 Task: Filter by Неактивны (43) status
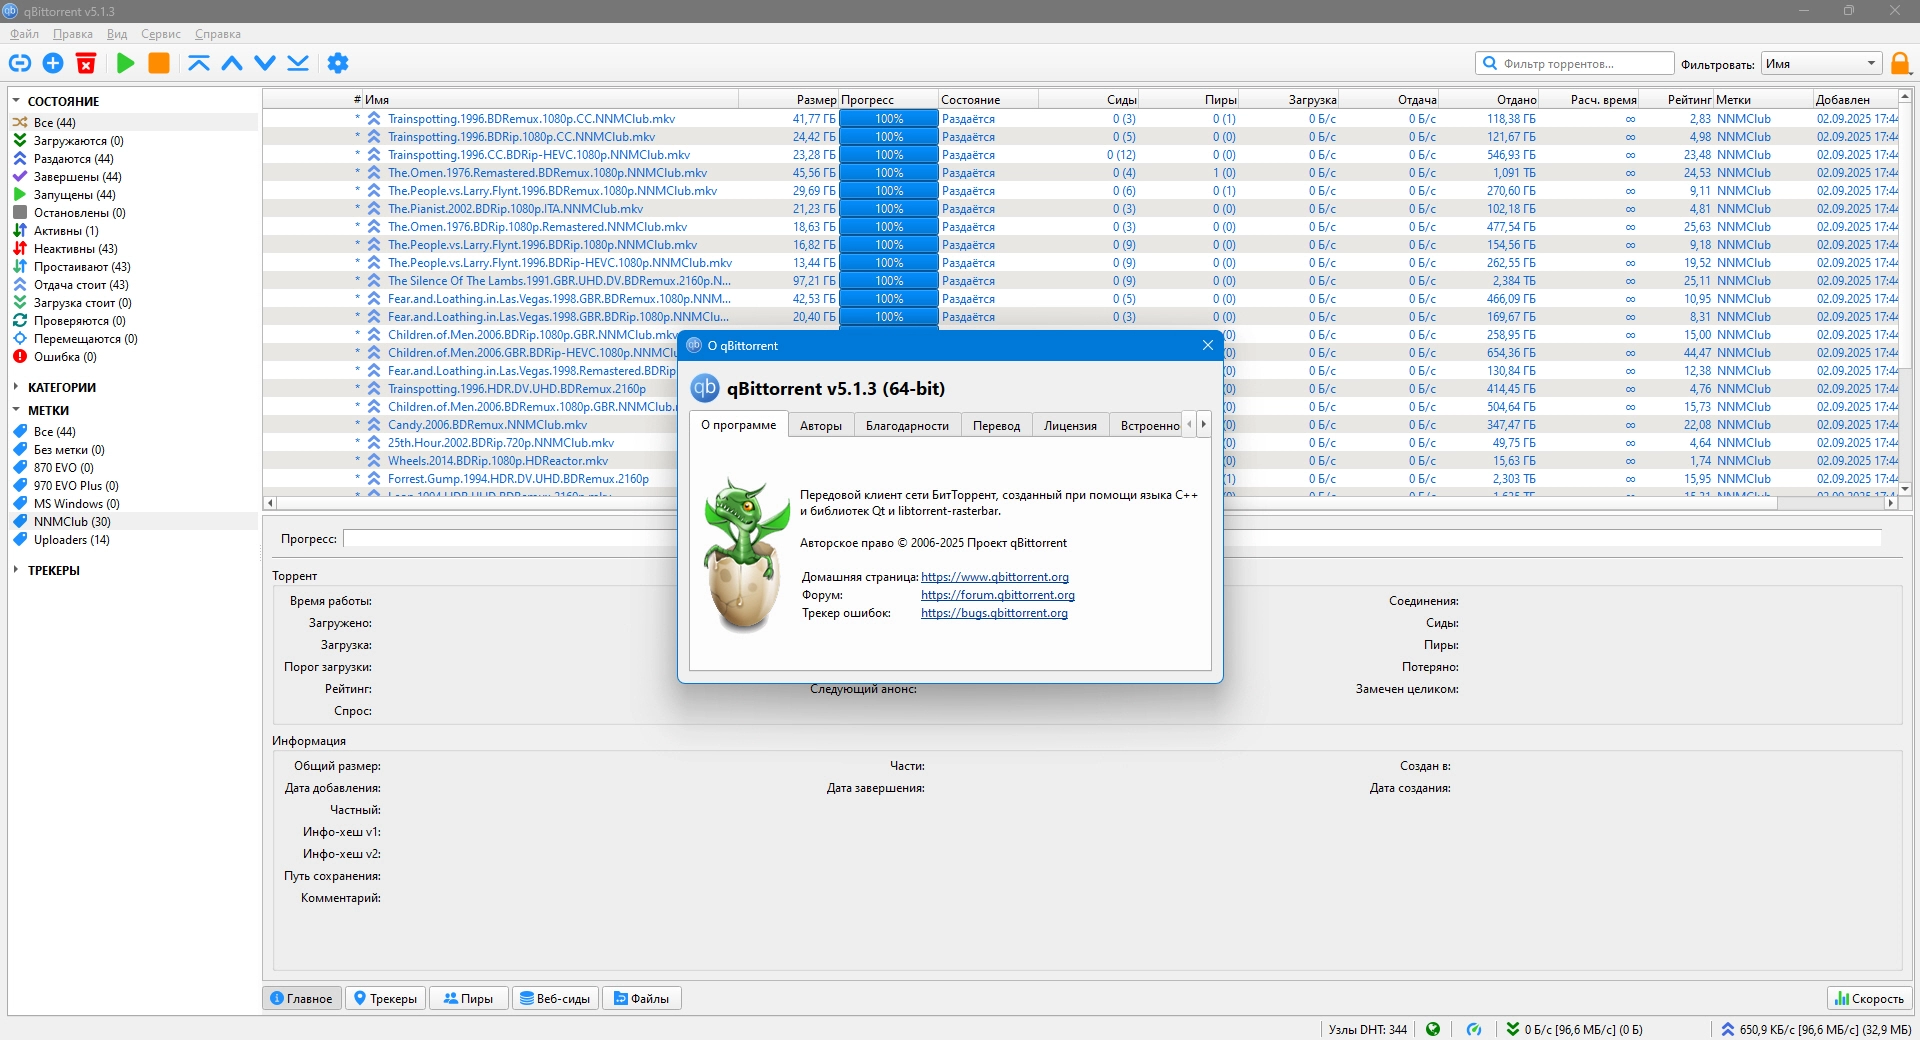pyautogui.click(x=76, y=249)
